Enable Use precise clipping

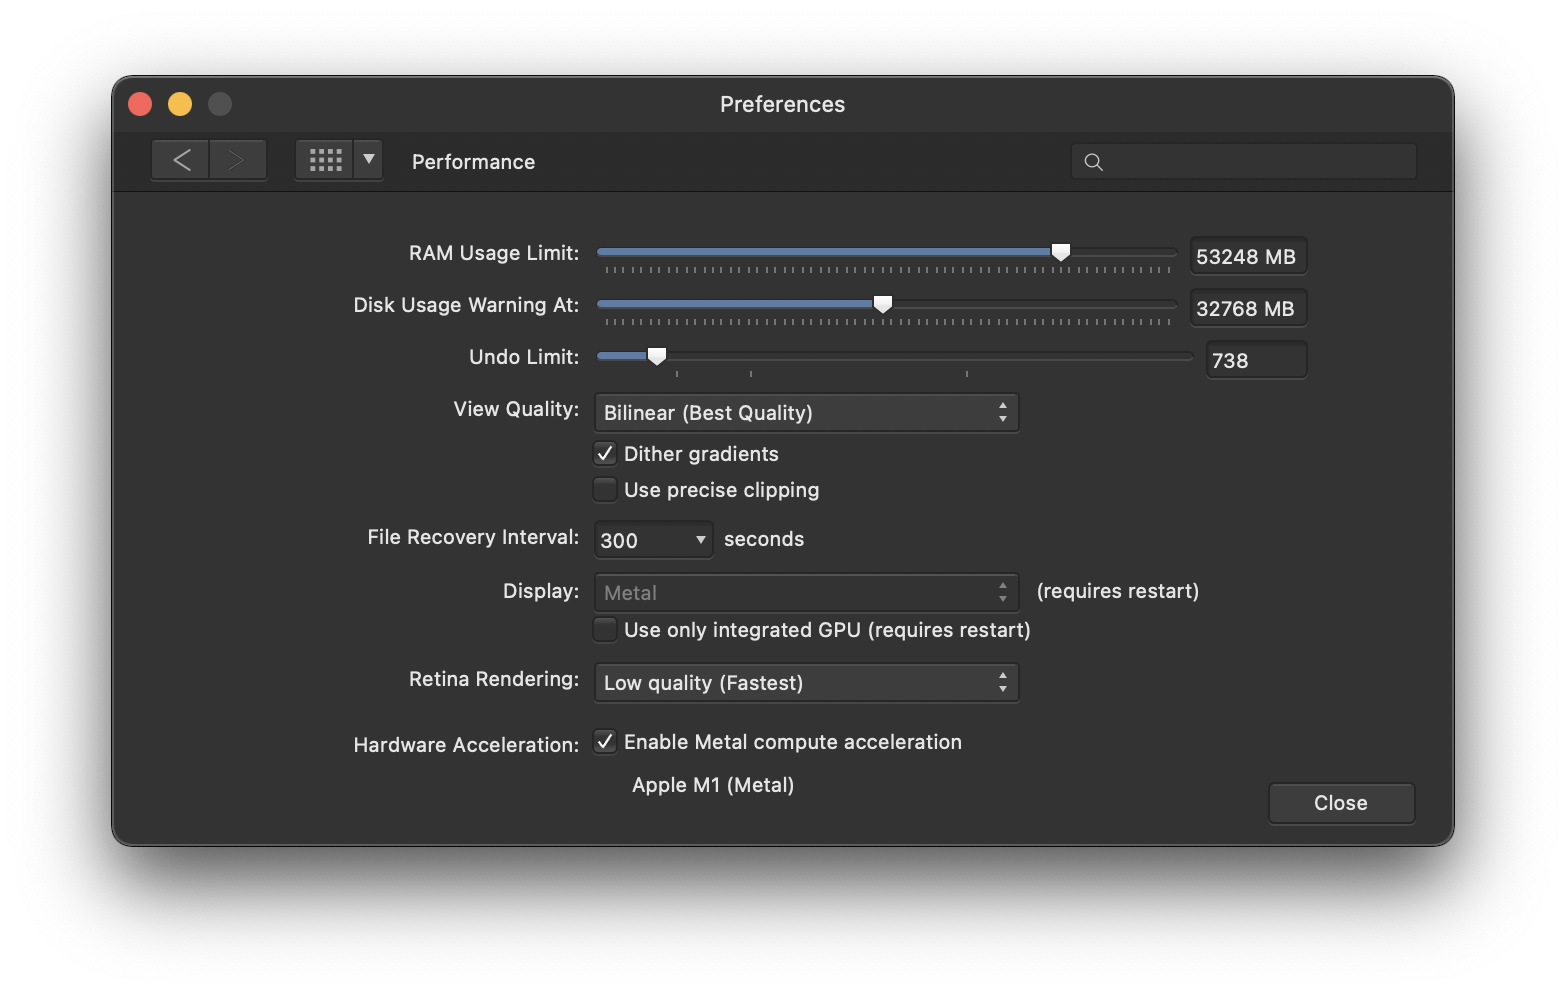605,489
